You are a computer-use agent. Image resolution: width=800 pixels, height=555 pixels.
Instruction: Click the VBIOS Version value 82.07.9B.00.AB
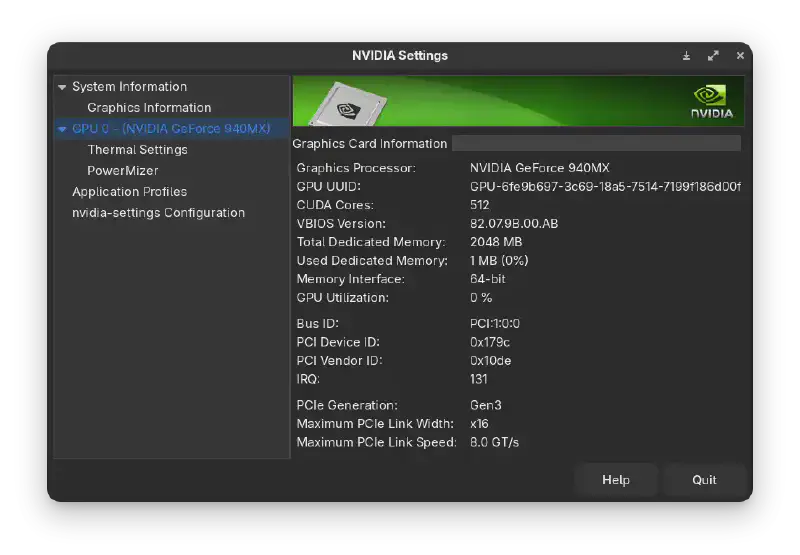point(514,223)
